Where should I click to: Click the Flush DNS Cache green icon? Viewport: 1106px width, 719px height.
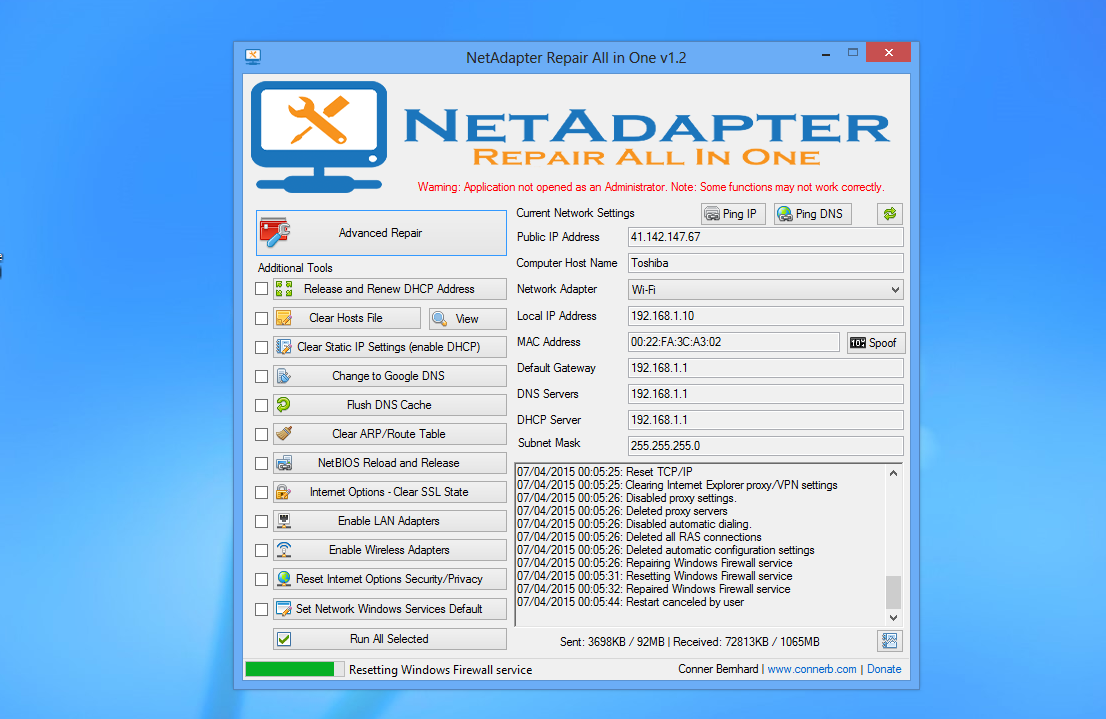[x=284, y=405]
